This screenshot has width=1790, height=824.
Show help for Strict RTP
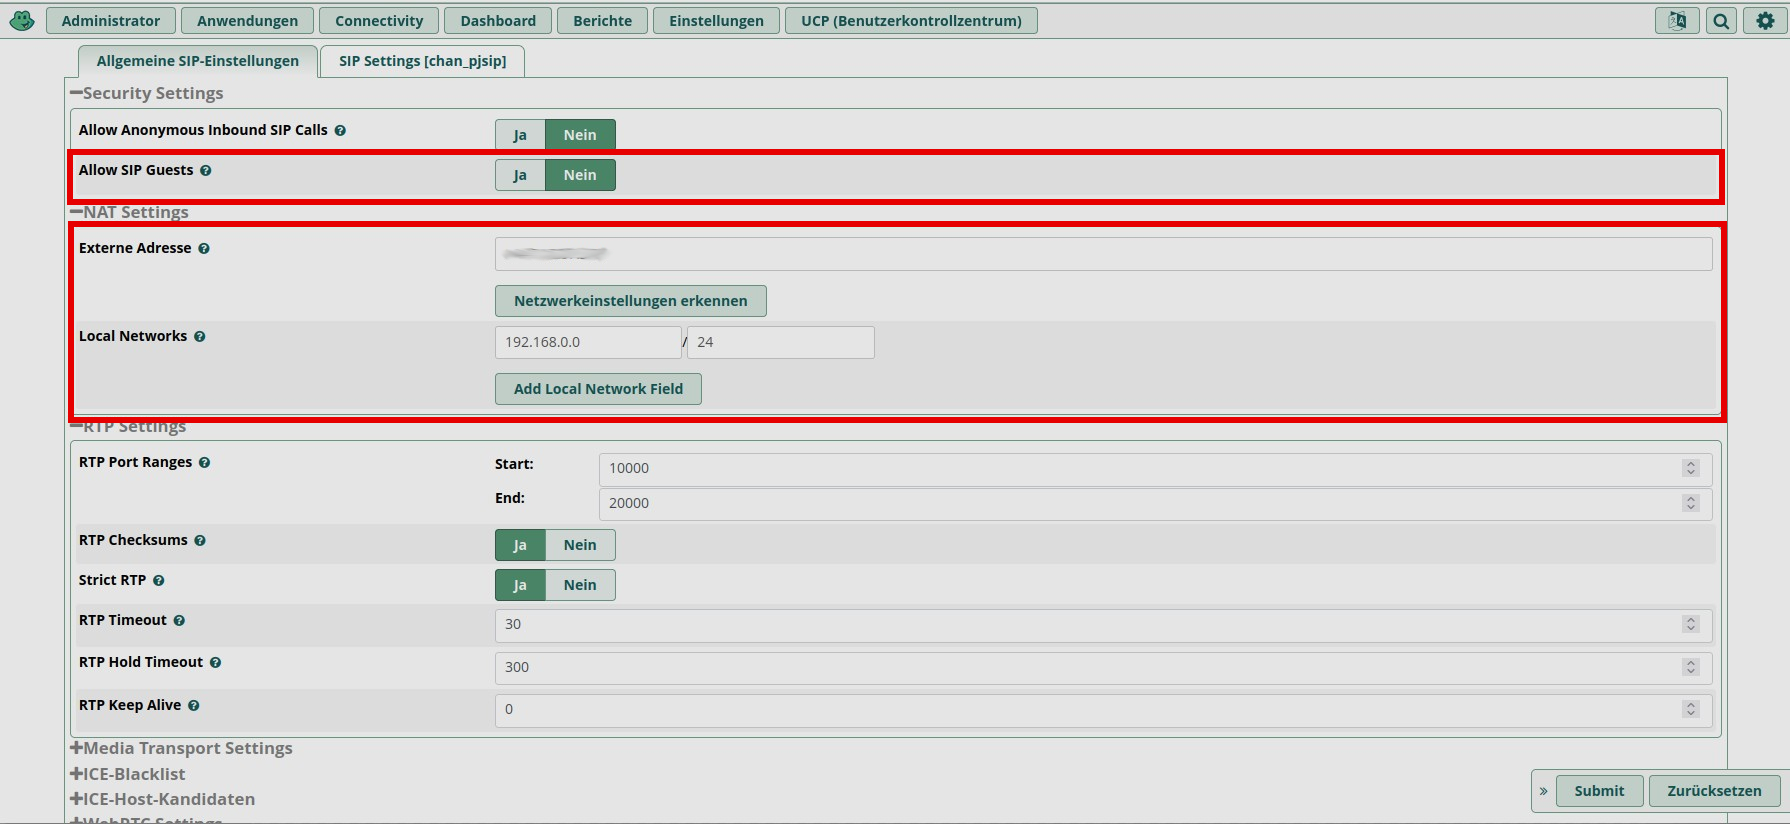tap(159, 581)
